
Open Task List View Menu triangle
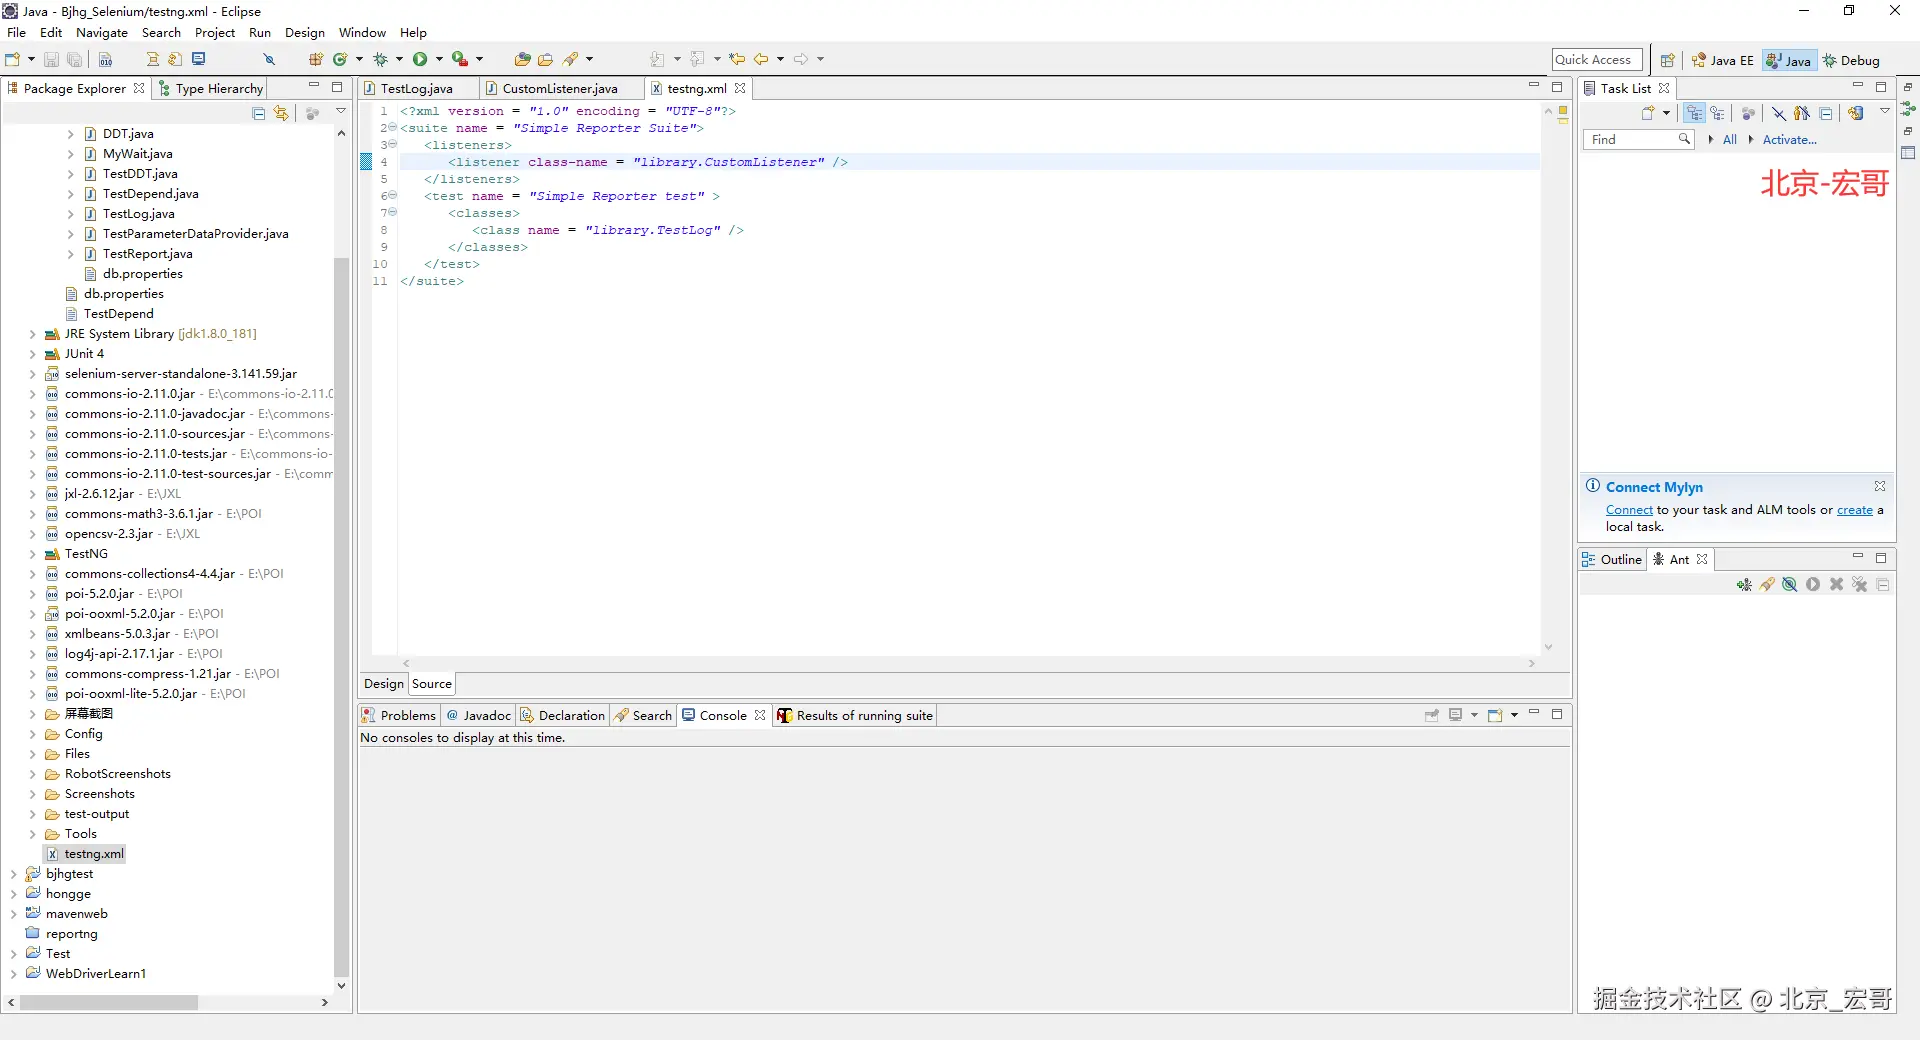click(x=1884, y=112)
